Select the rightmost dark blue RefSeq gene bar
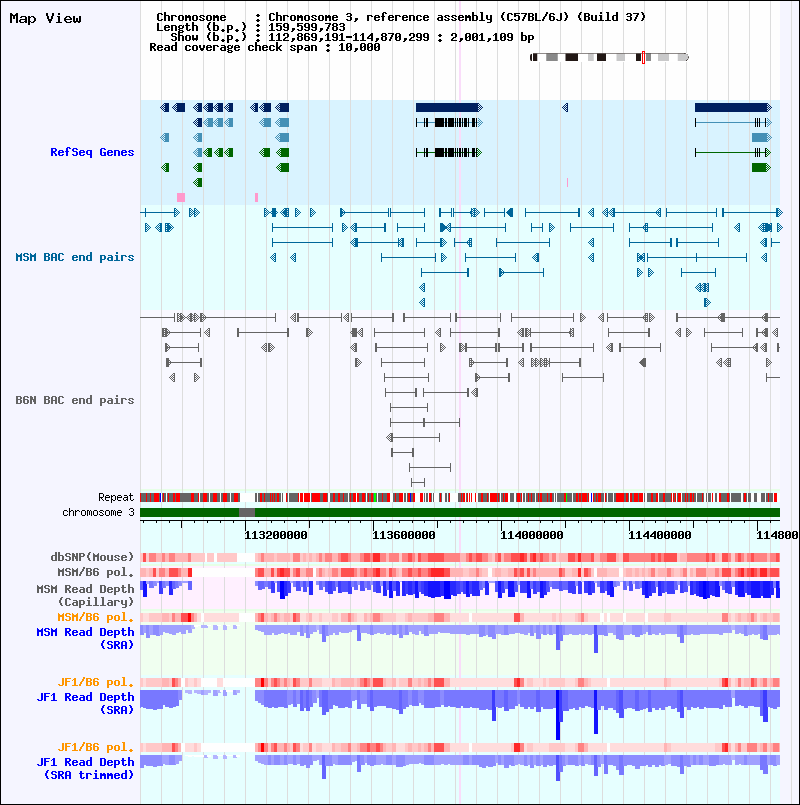This screenshot has width=800, height=805. (733, 107)
